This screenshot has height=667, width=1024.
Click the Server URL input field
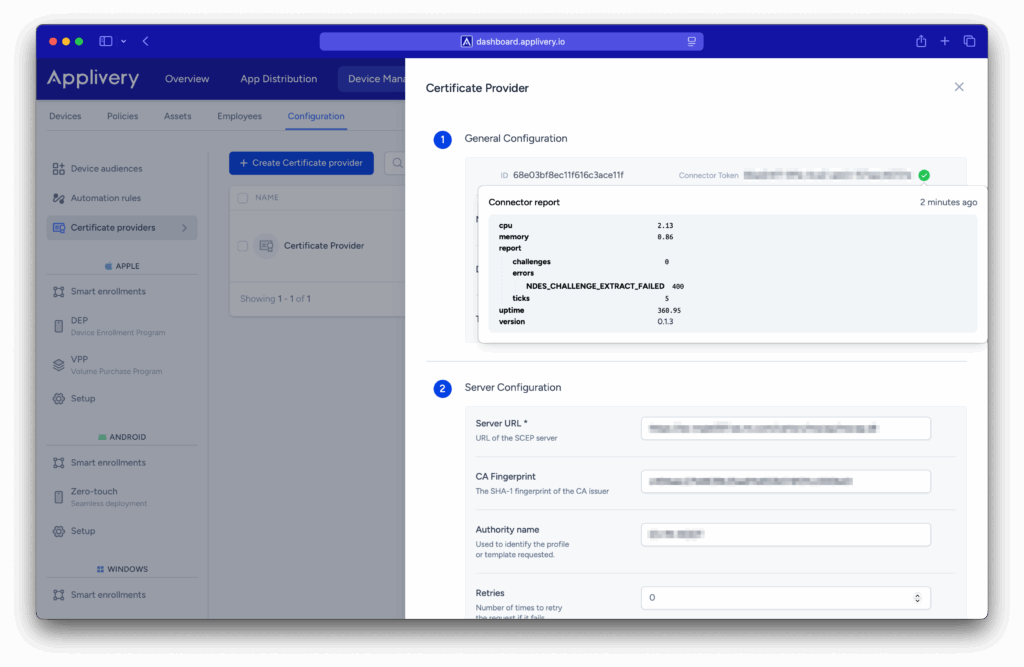coord(785,429)
